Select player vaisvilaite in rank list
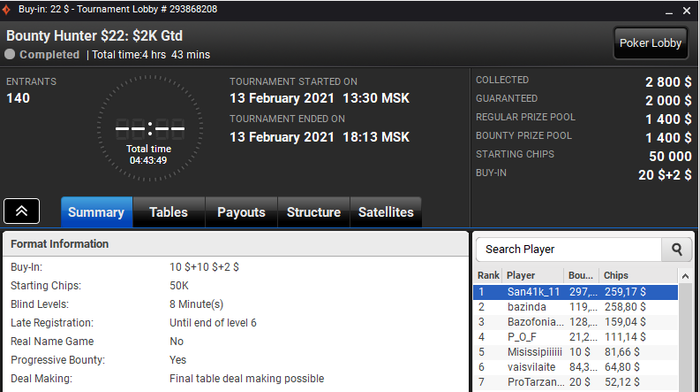 575,367
